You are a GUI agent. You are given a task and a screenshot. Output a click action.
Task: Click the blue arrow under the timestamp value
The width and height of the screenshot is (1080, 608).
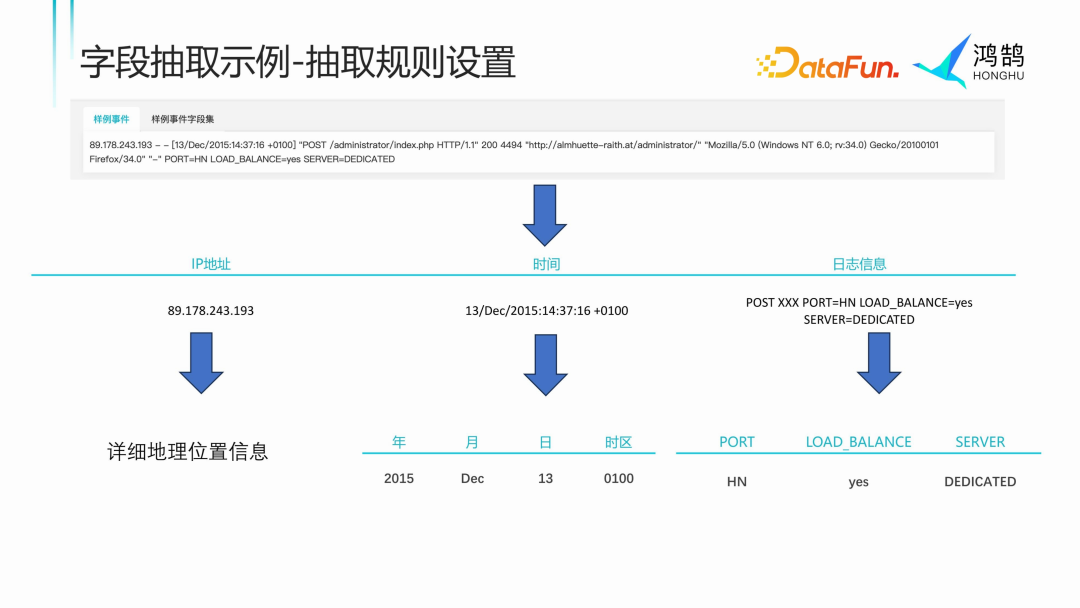[x=545, y=365]
